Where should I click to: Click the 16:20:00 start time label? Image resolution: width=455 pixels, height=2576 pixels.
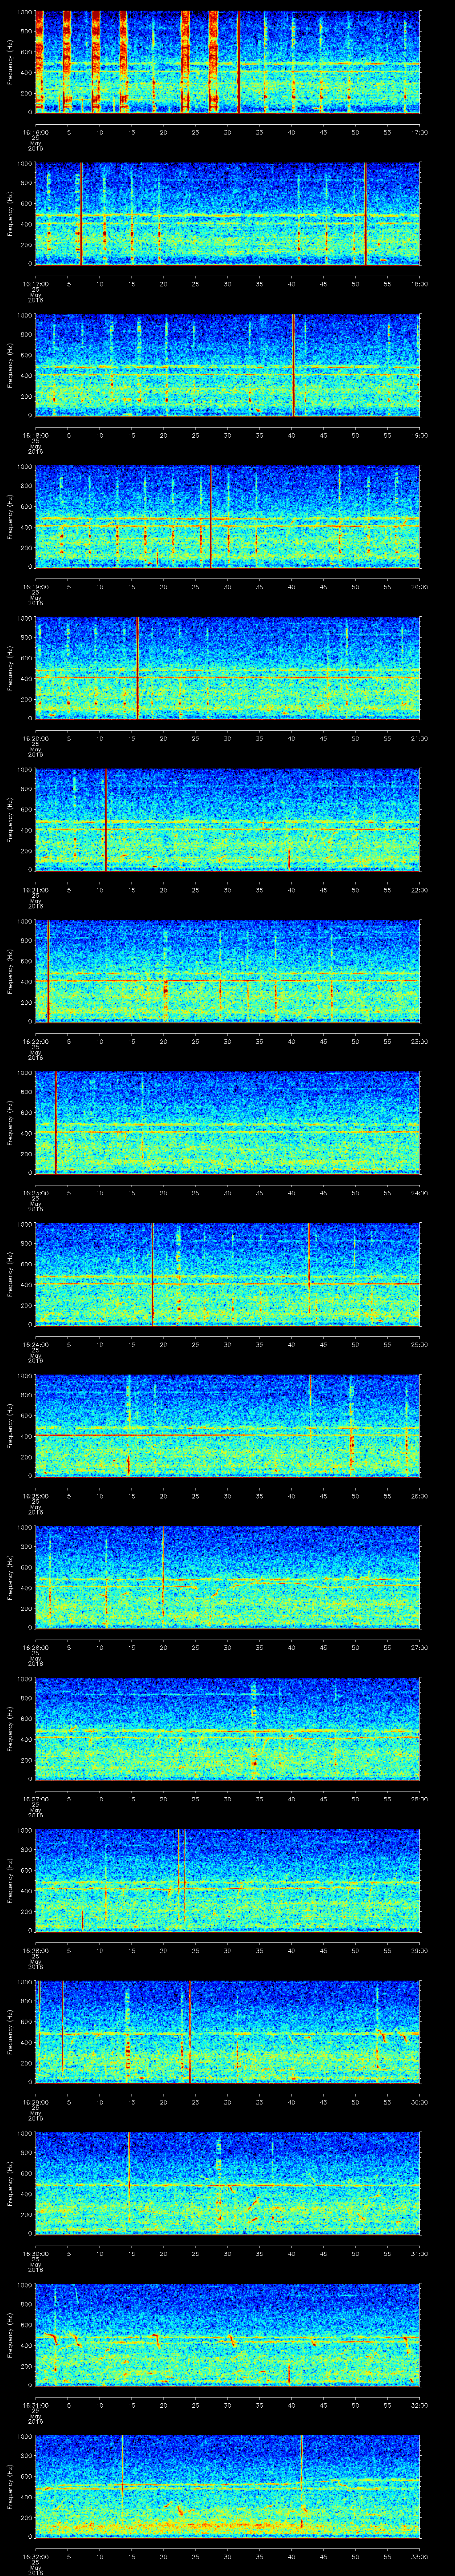tap(36, 738)
